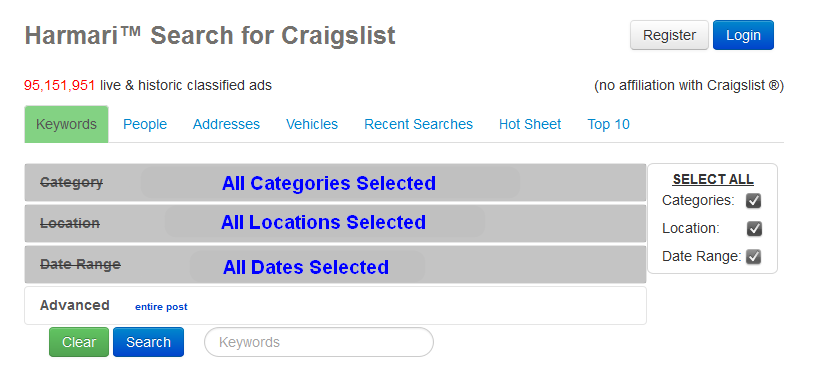Open the Advanced options row

(x=335, y=306)
